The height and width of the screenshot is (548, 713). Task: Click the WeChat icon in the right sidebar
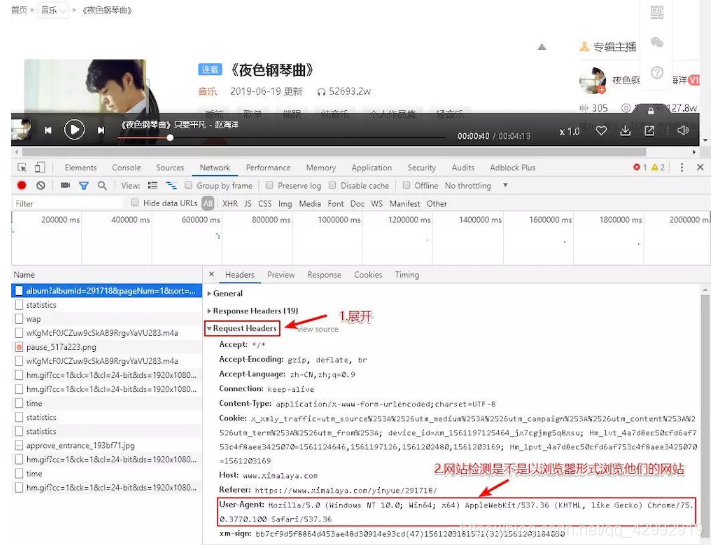click(x=657, y=42)
